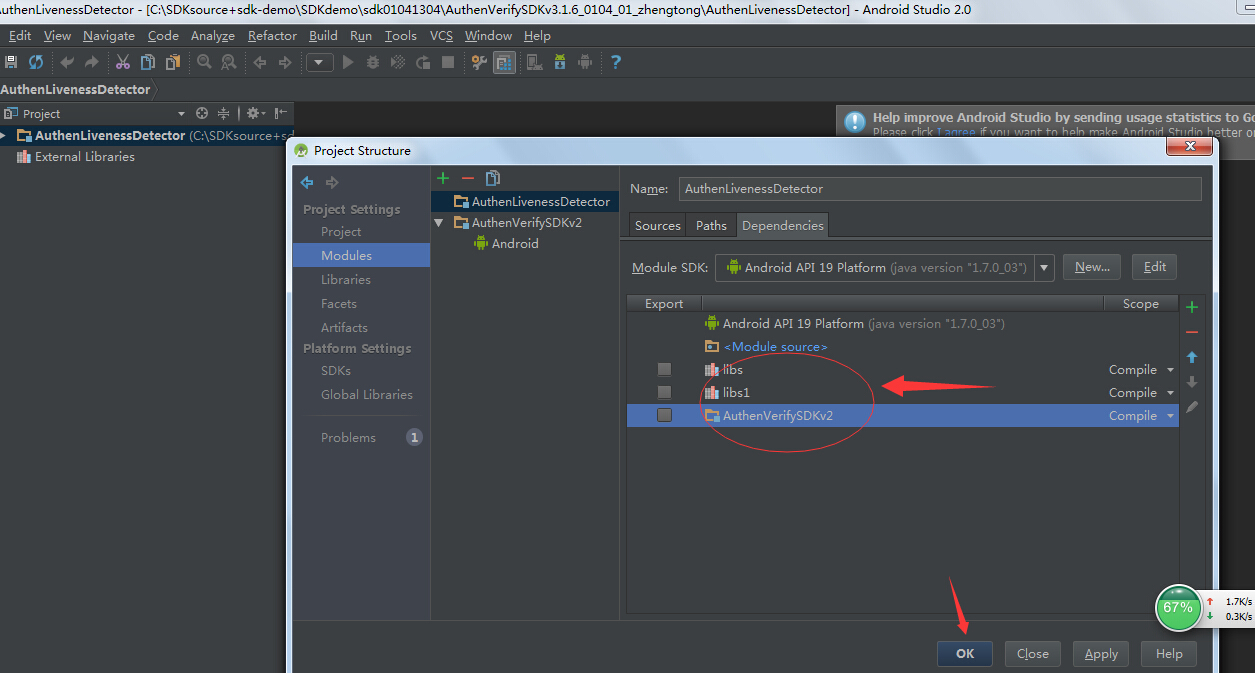Switch to the Sources tab
This screenshot has width=1255, height=673.
pos(658,225)
